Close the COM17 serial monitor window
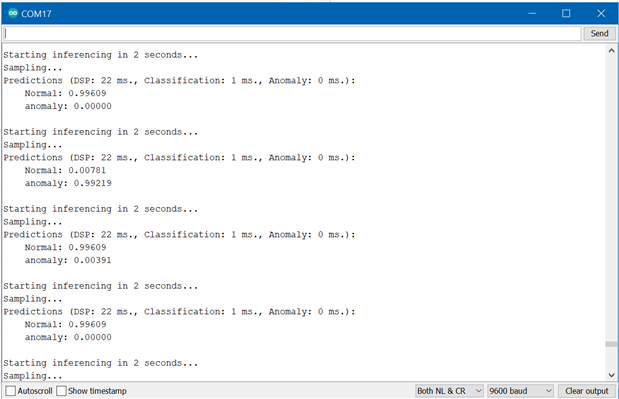 [x=601, y=13]
